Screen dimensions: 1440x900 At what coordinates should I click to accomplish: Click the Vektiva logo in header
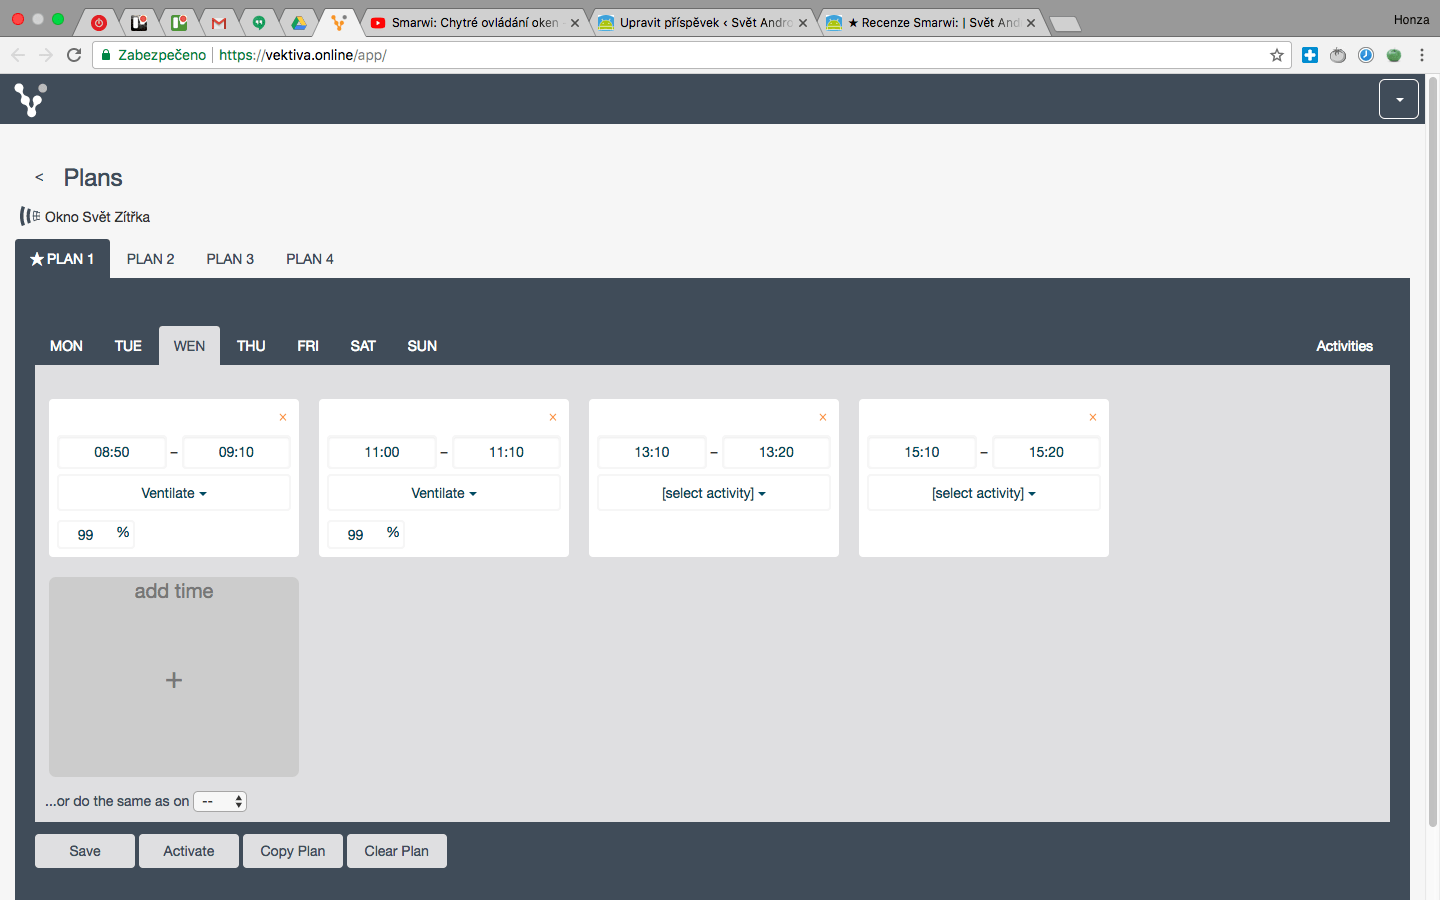(x=30, y=99)
